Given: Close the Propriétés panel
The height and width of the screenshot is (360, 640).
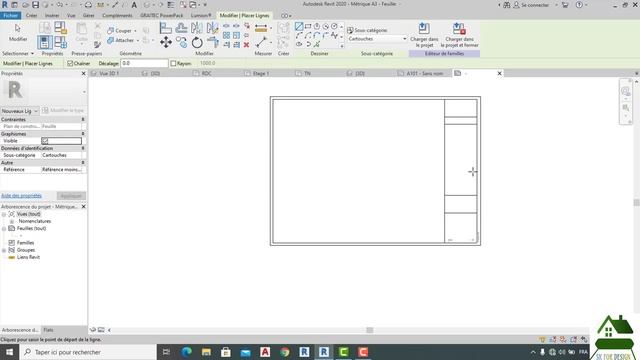Looking at the screenshot, I should click(84, 73).
